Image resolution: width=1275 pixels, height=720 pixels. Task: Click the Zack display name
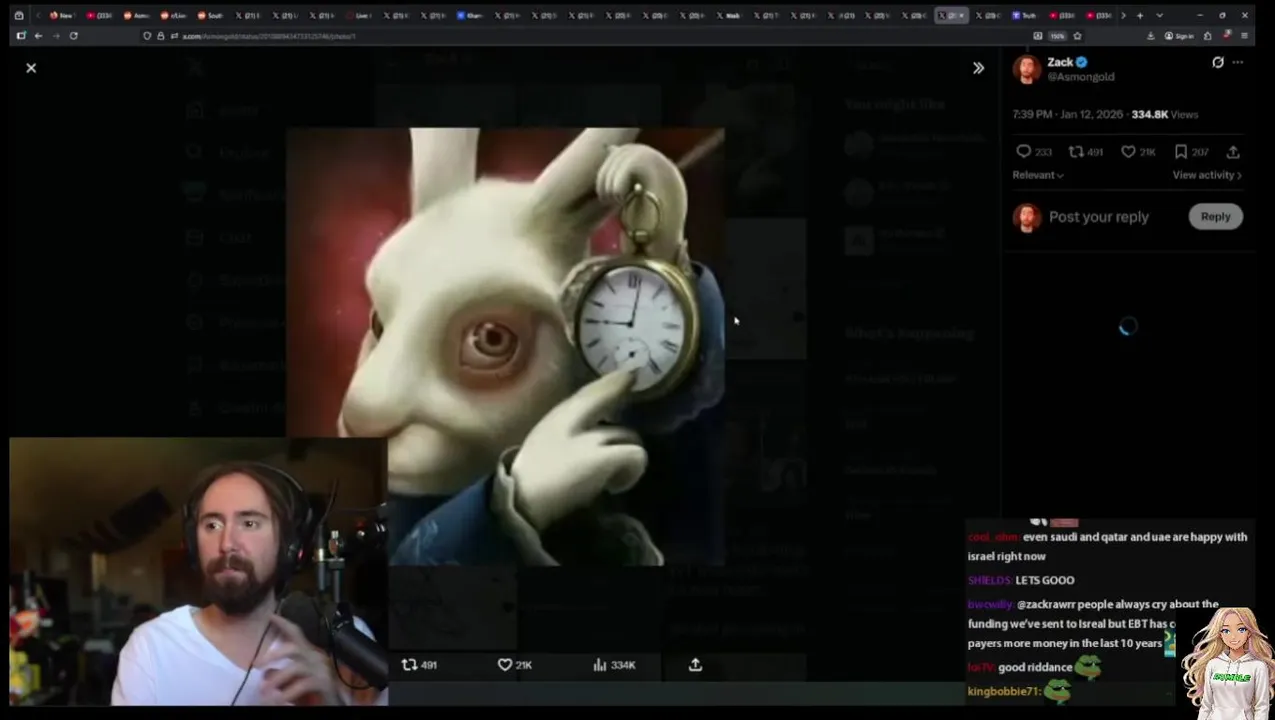tap(1060, 62)
